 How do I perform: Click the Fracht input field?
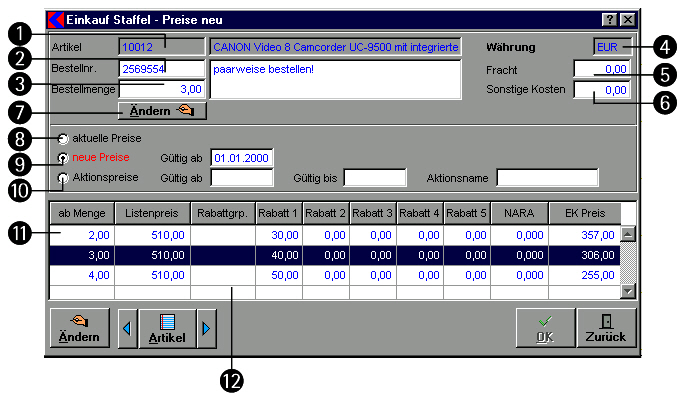[x=602, y=69]
